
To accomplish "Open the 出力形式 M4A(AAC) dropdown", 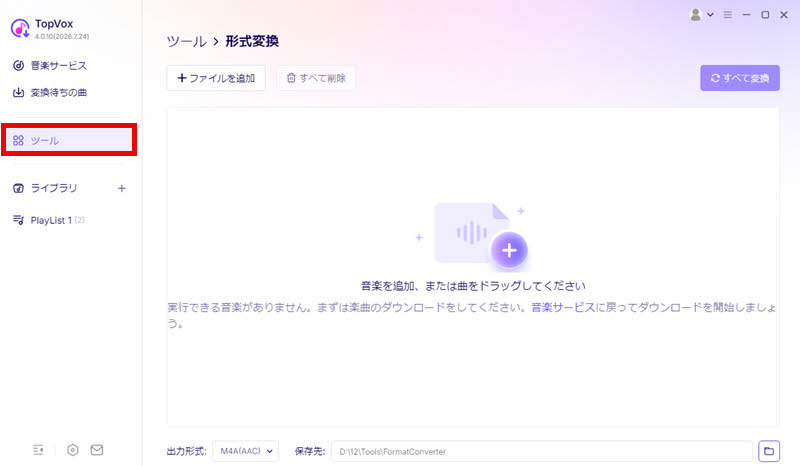I will click(x=246, y=451).
